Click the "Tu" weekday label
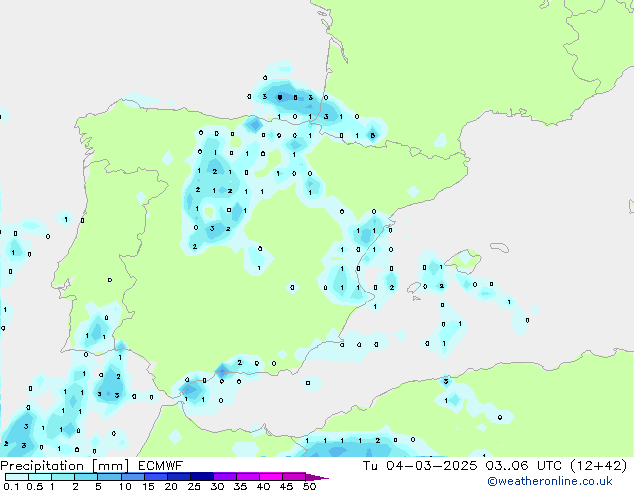This screenshot has height=490, width=634. [x=370, y=466]
